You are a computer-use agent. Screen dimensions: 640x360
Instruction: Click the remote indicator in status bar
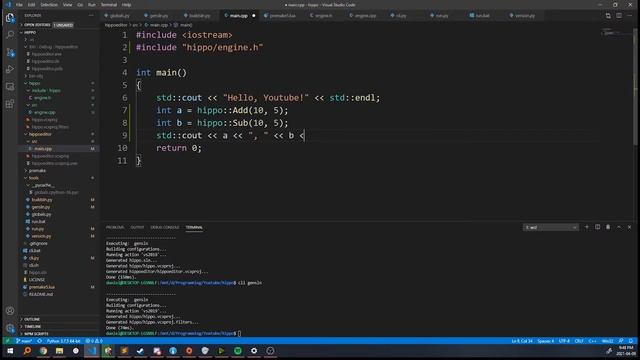pyautogui.click(x=7, y=341)
